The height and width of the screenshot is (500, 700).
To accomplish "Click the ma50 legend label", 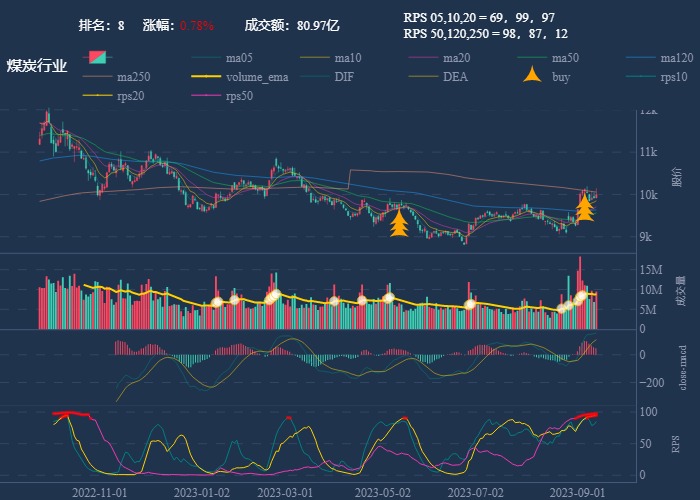I will (565, 58).
